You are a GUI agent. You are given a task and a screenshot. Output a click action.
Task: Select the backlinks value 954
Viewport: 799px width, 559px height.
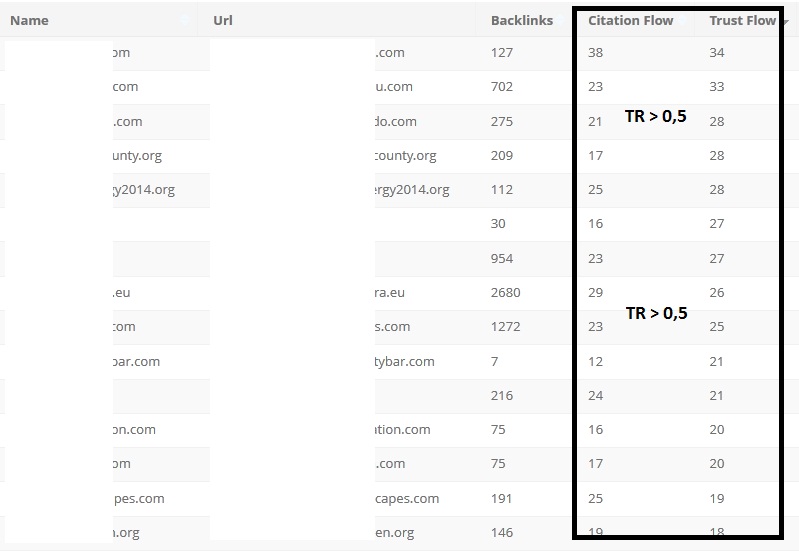502,259
